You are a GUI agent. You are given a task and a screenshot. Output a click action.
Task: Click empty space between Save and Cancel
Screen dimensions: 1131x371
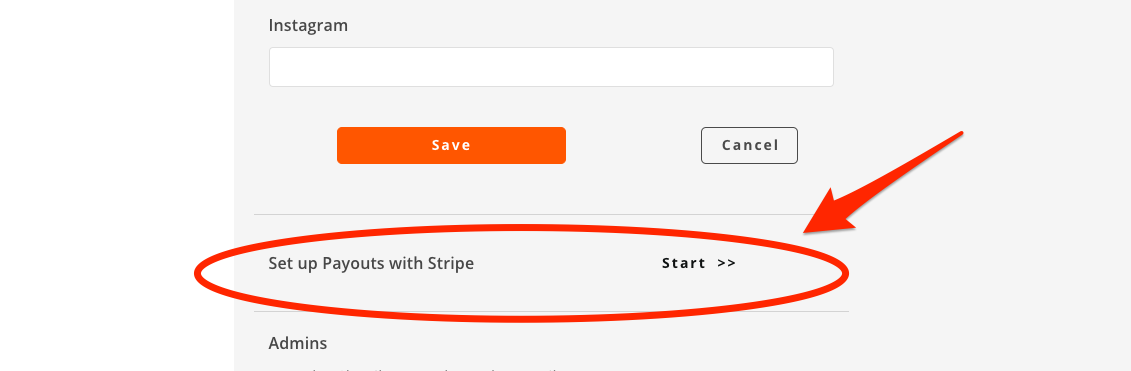click(633, 145)
